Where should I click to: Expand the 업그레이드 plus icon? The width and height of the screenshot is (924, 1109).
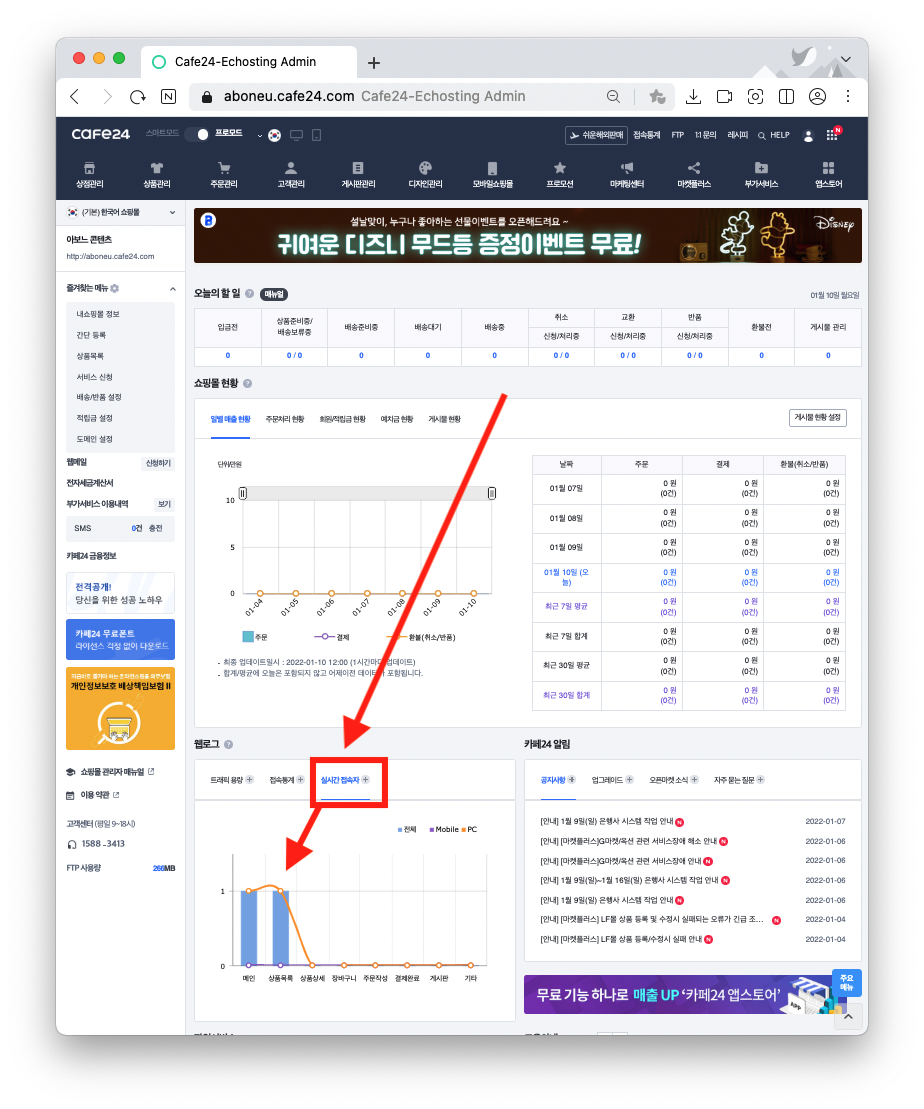[629, 780]
